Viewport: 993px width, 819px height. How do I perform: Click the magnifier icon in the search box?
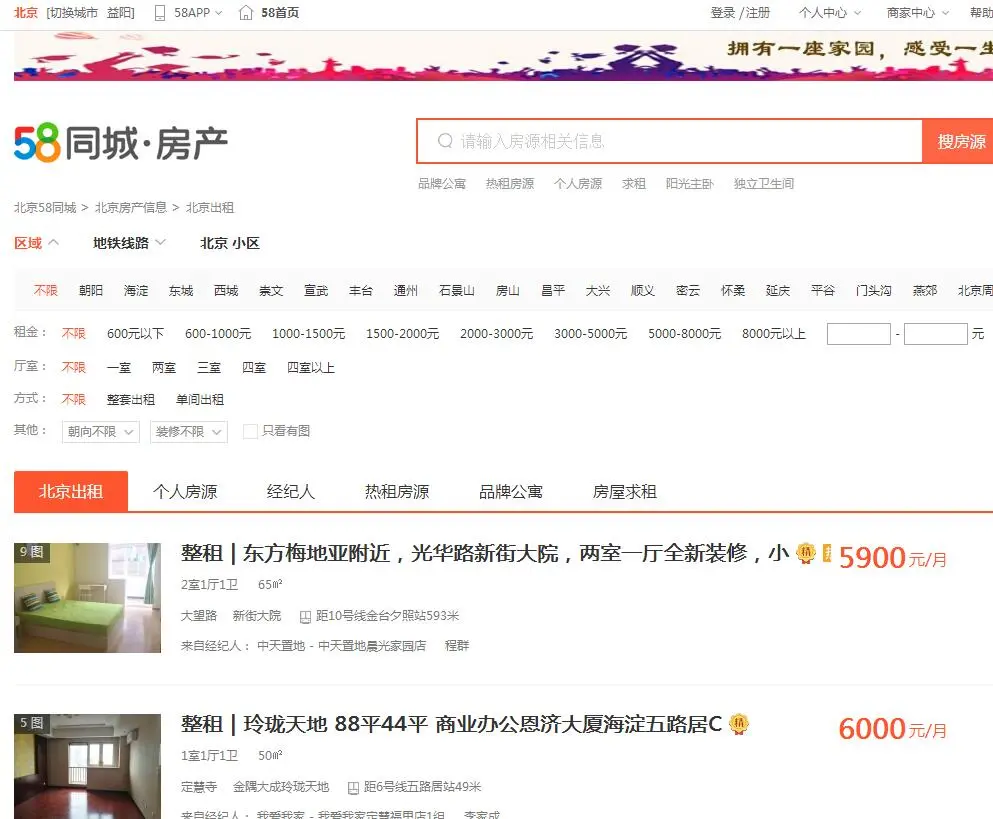445,141
